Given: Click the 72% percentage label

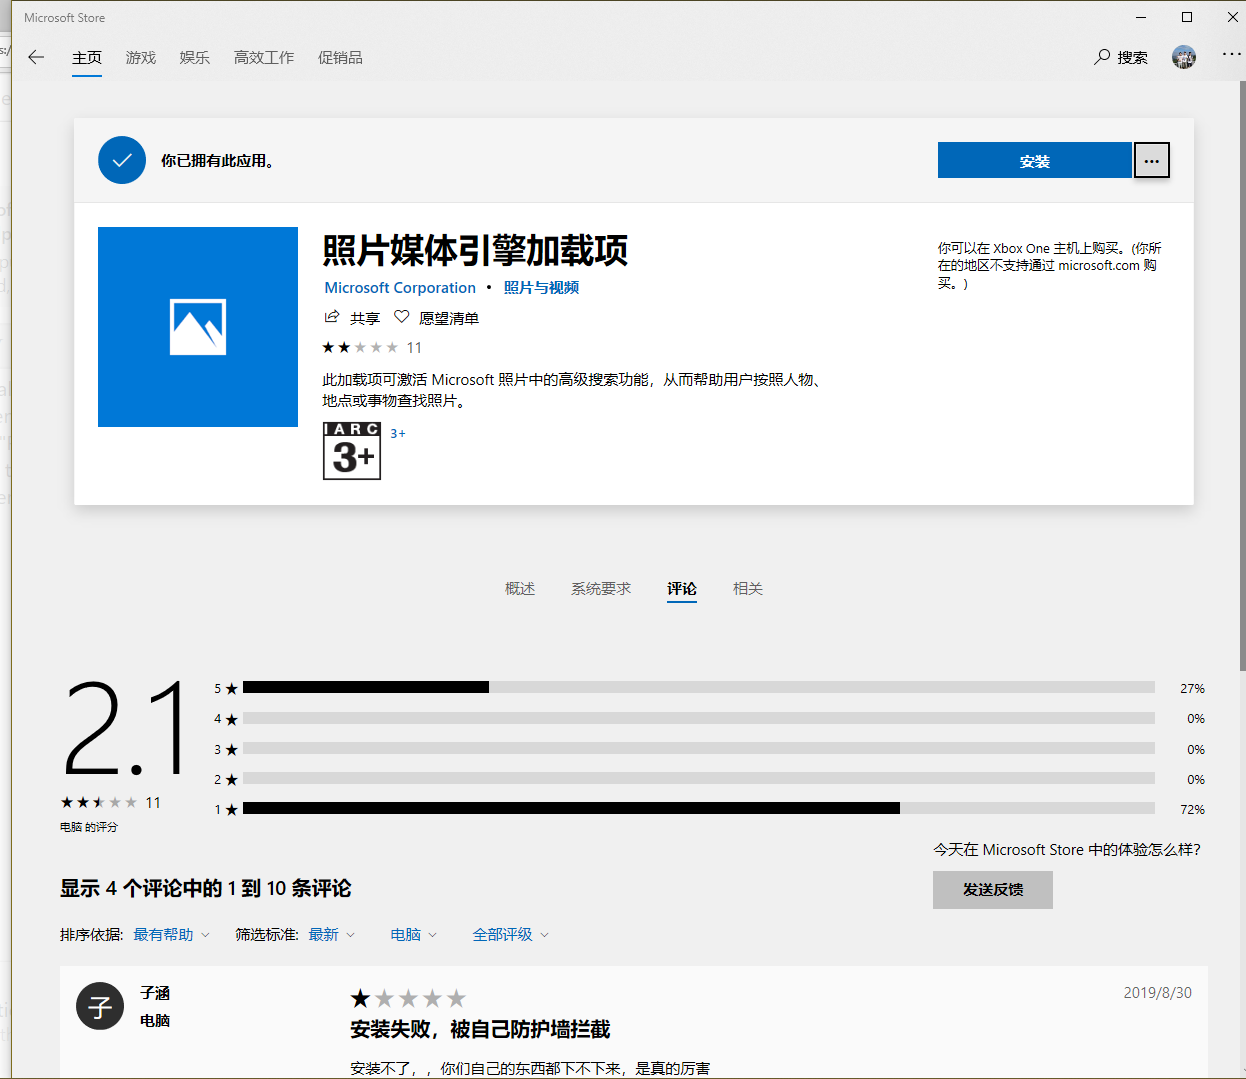Looking at the screenshot, I should (x=1192, y=810).
